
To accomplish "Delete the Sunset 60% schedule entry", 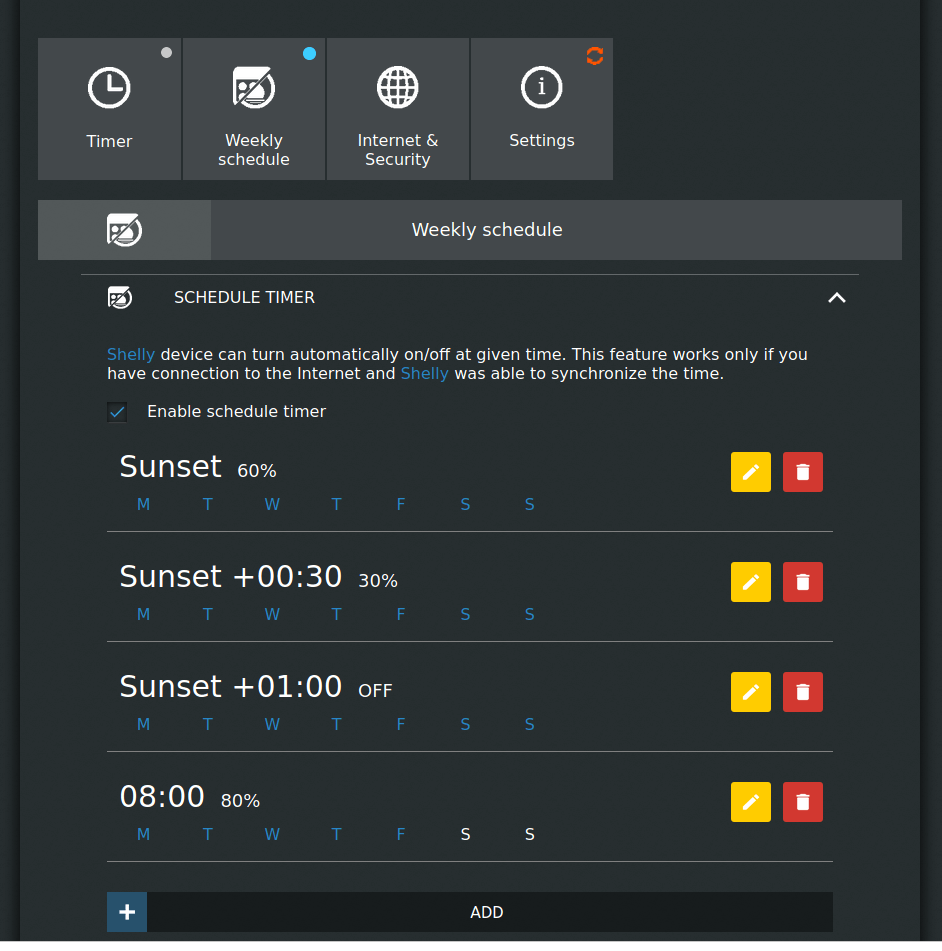I will point(803,472).
